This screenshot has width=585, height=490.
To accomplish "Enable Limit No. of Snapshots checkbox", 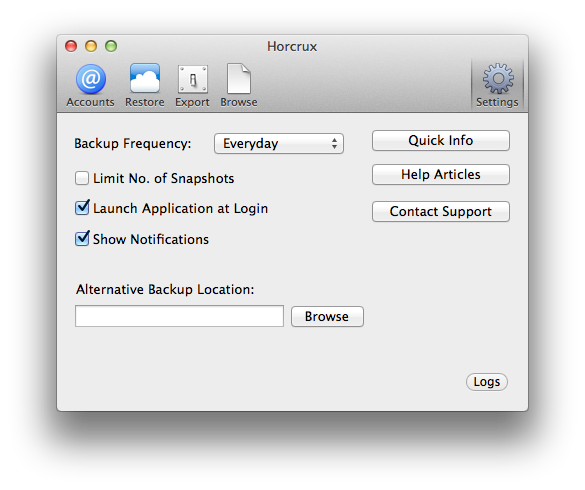I will pos(82,178).
